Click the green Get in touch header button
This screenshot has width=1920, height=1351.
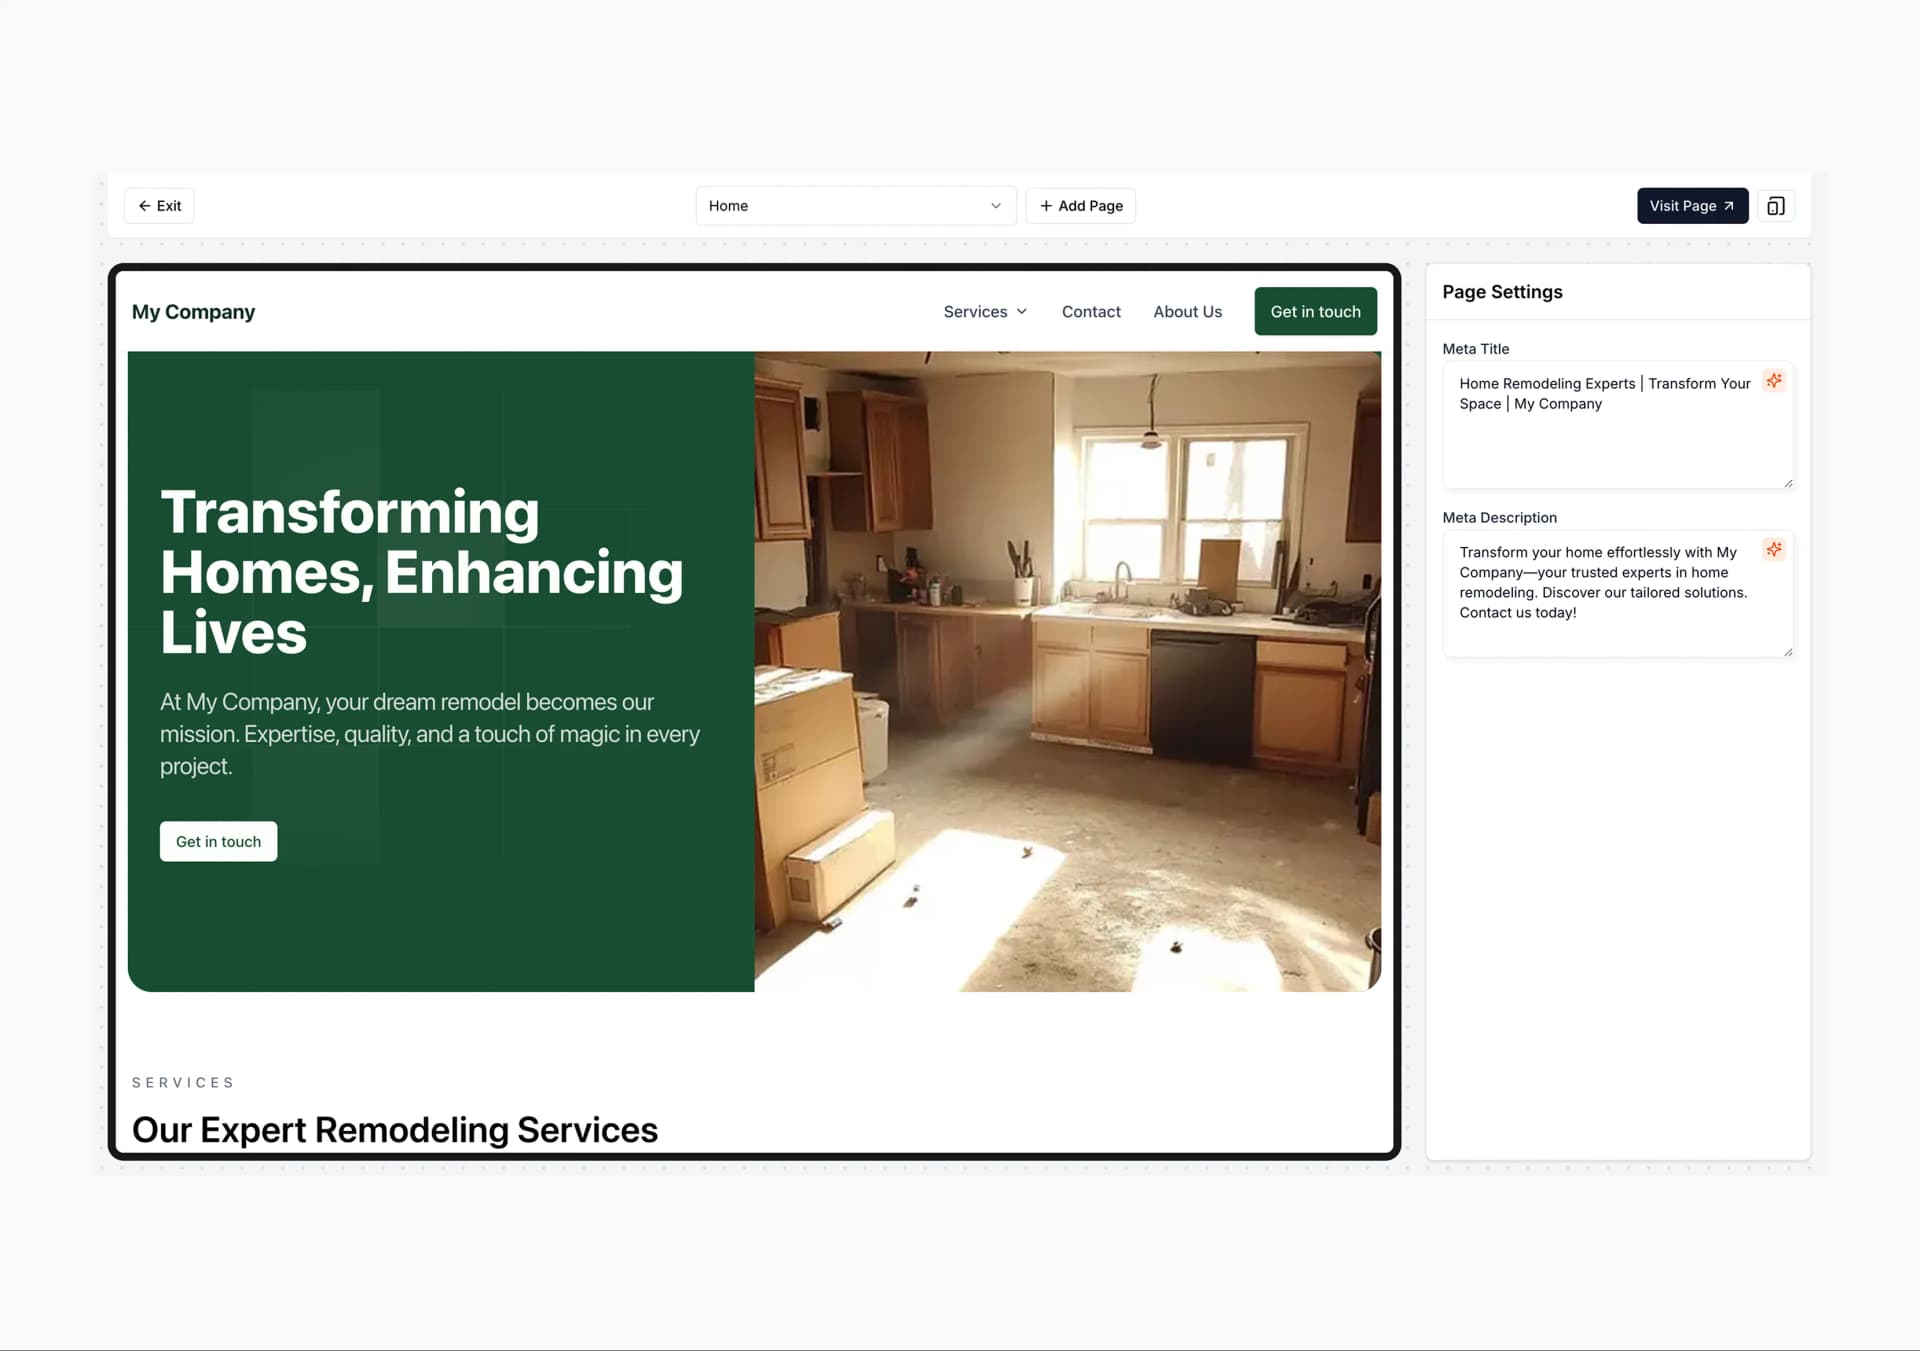1314,312
